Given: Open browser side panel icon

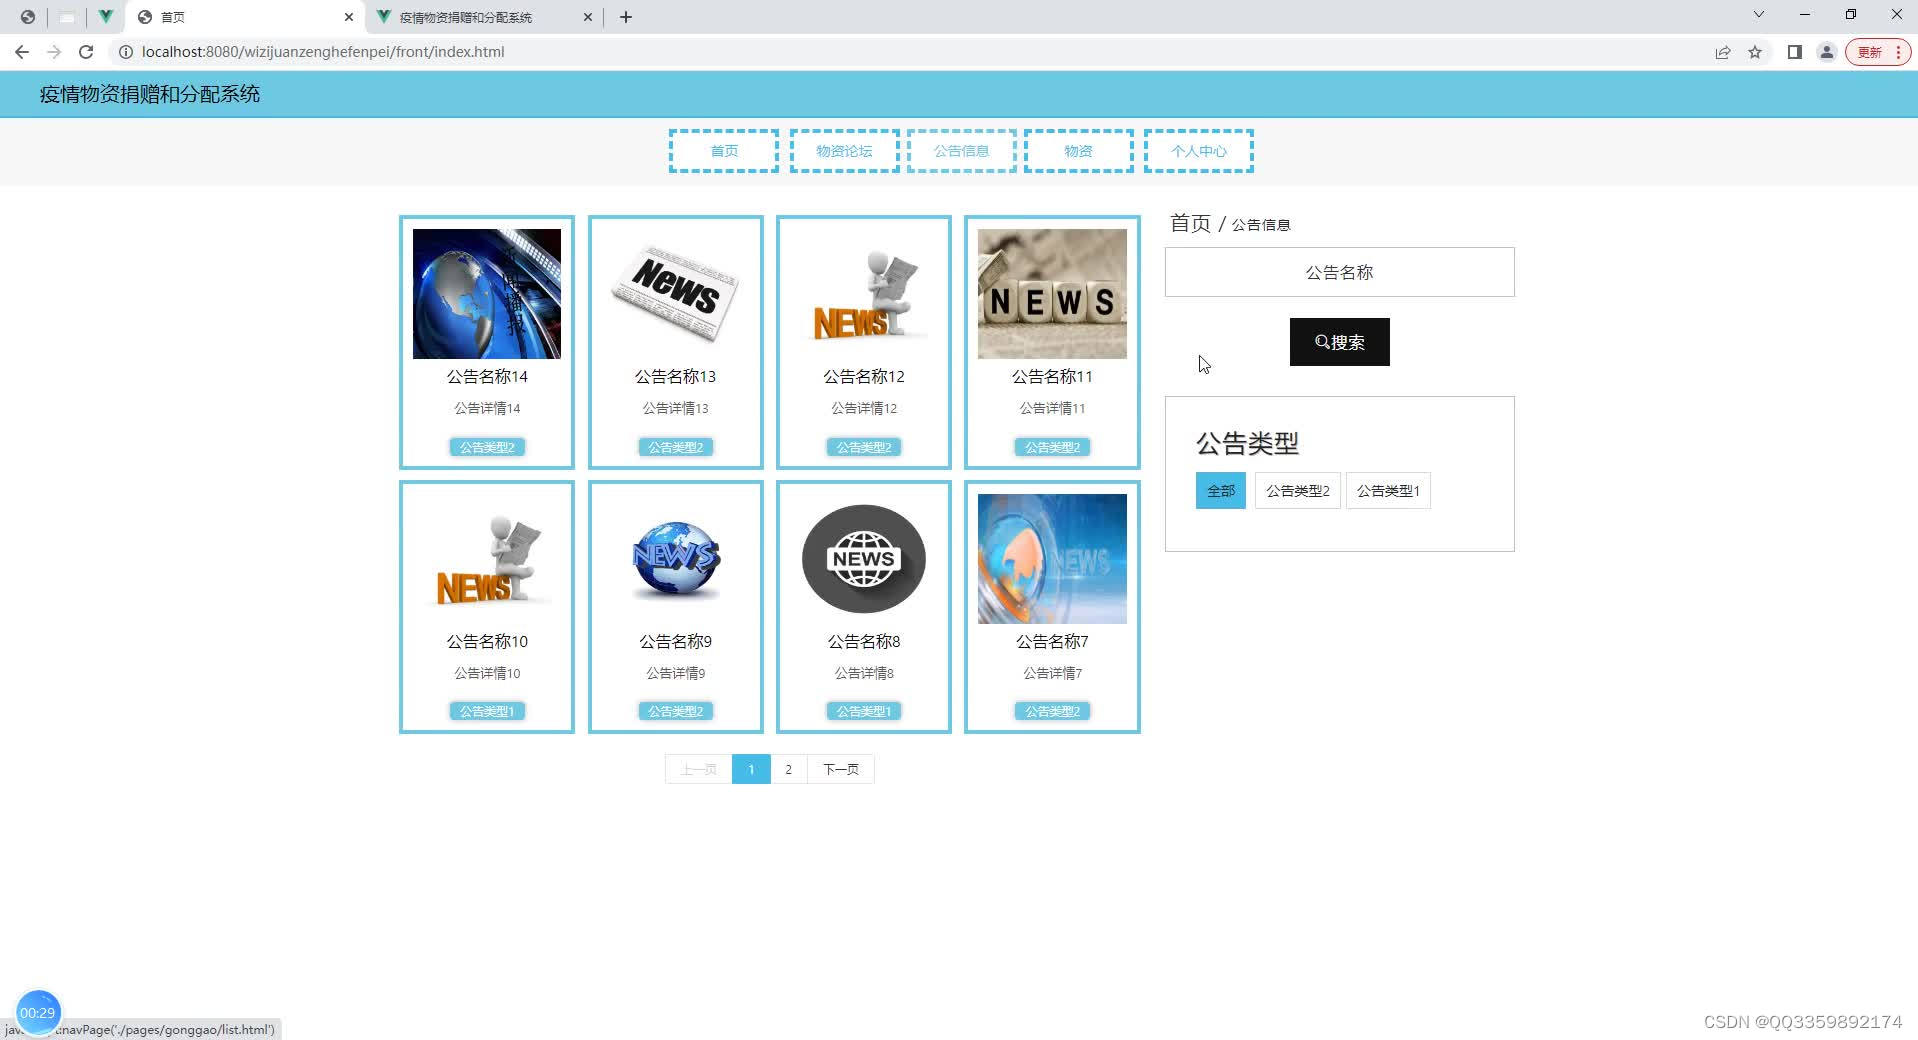Looking at the screenshot, I should coord(1794,52).
